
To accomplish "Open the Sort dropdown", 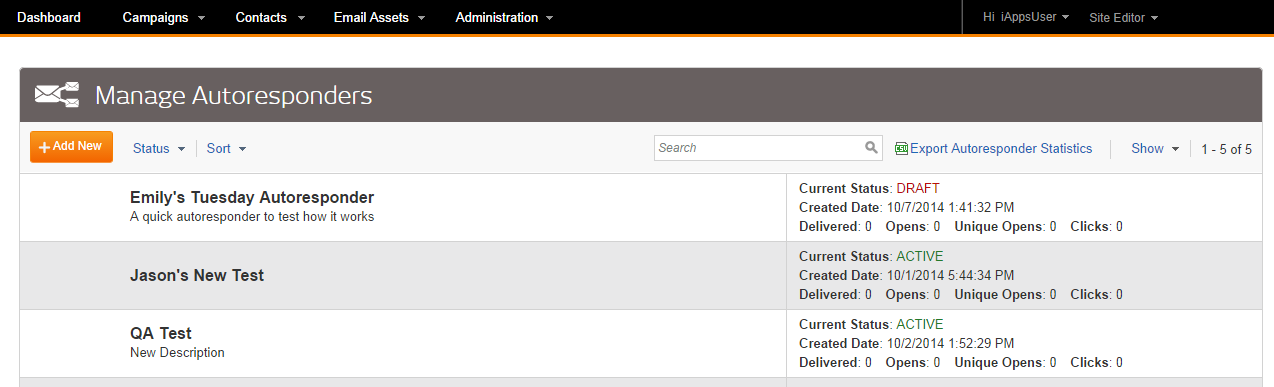I will (x=226, y=148).
